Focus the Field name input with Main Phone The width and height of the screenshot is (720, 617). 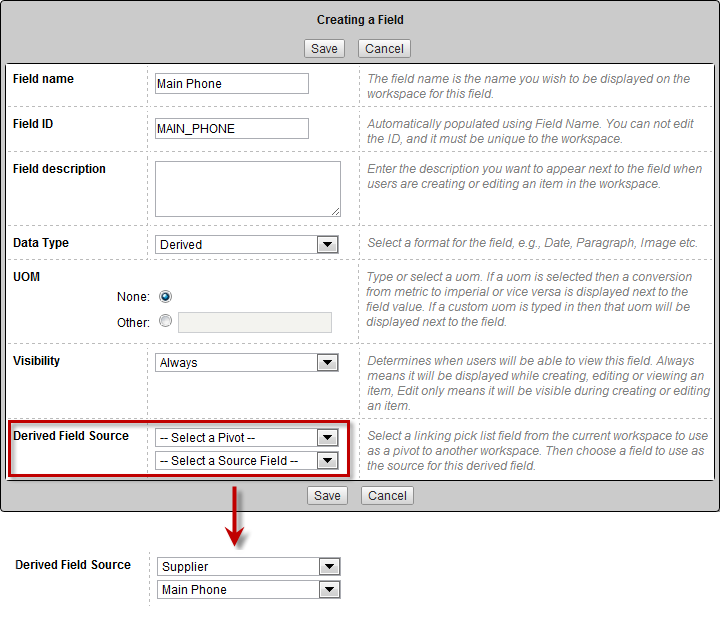[x=232, y=84]
